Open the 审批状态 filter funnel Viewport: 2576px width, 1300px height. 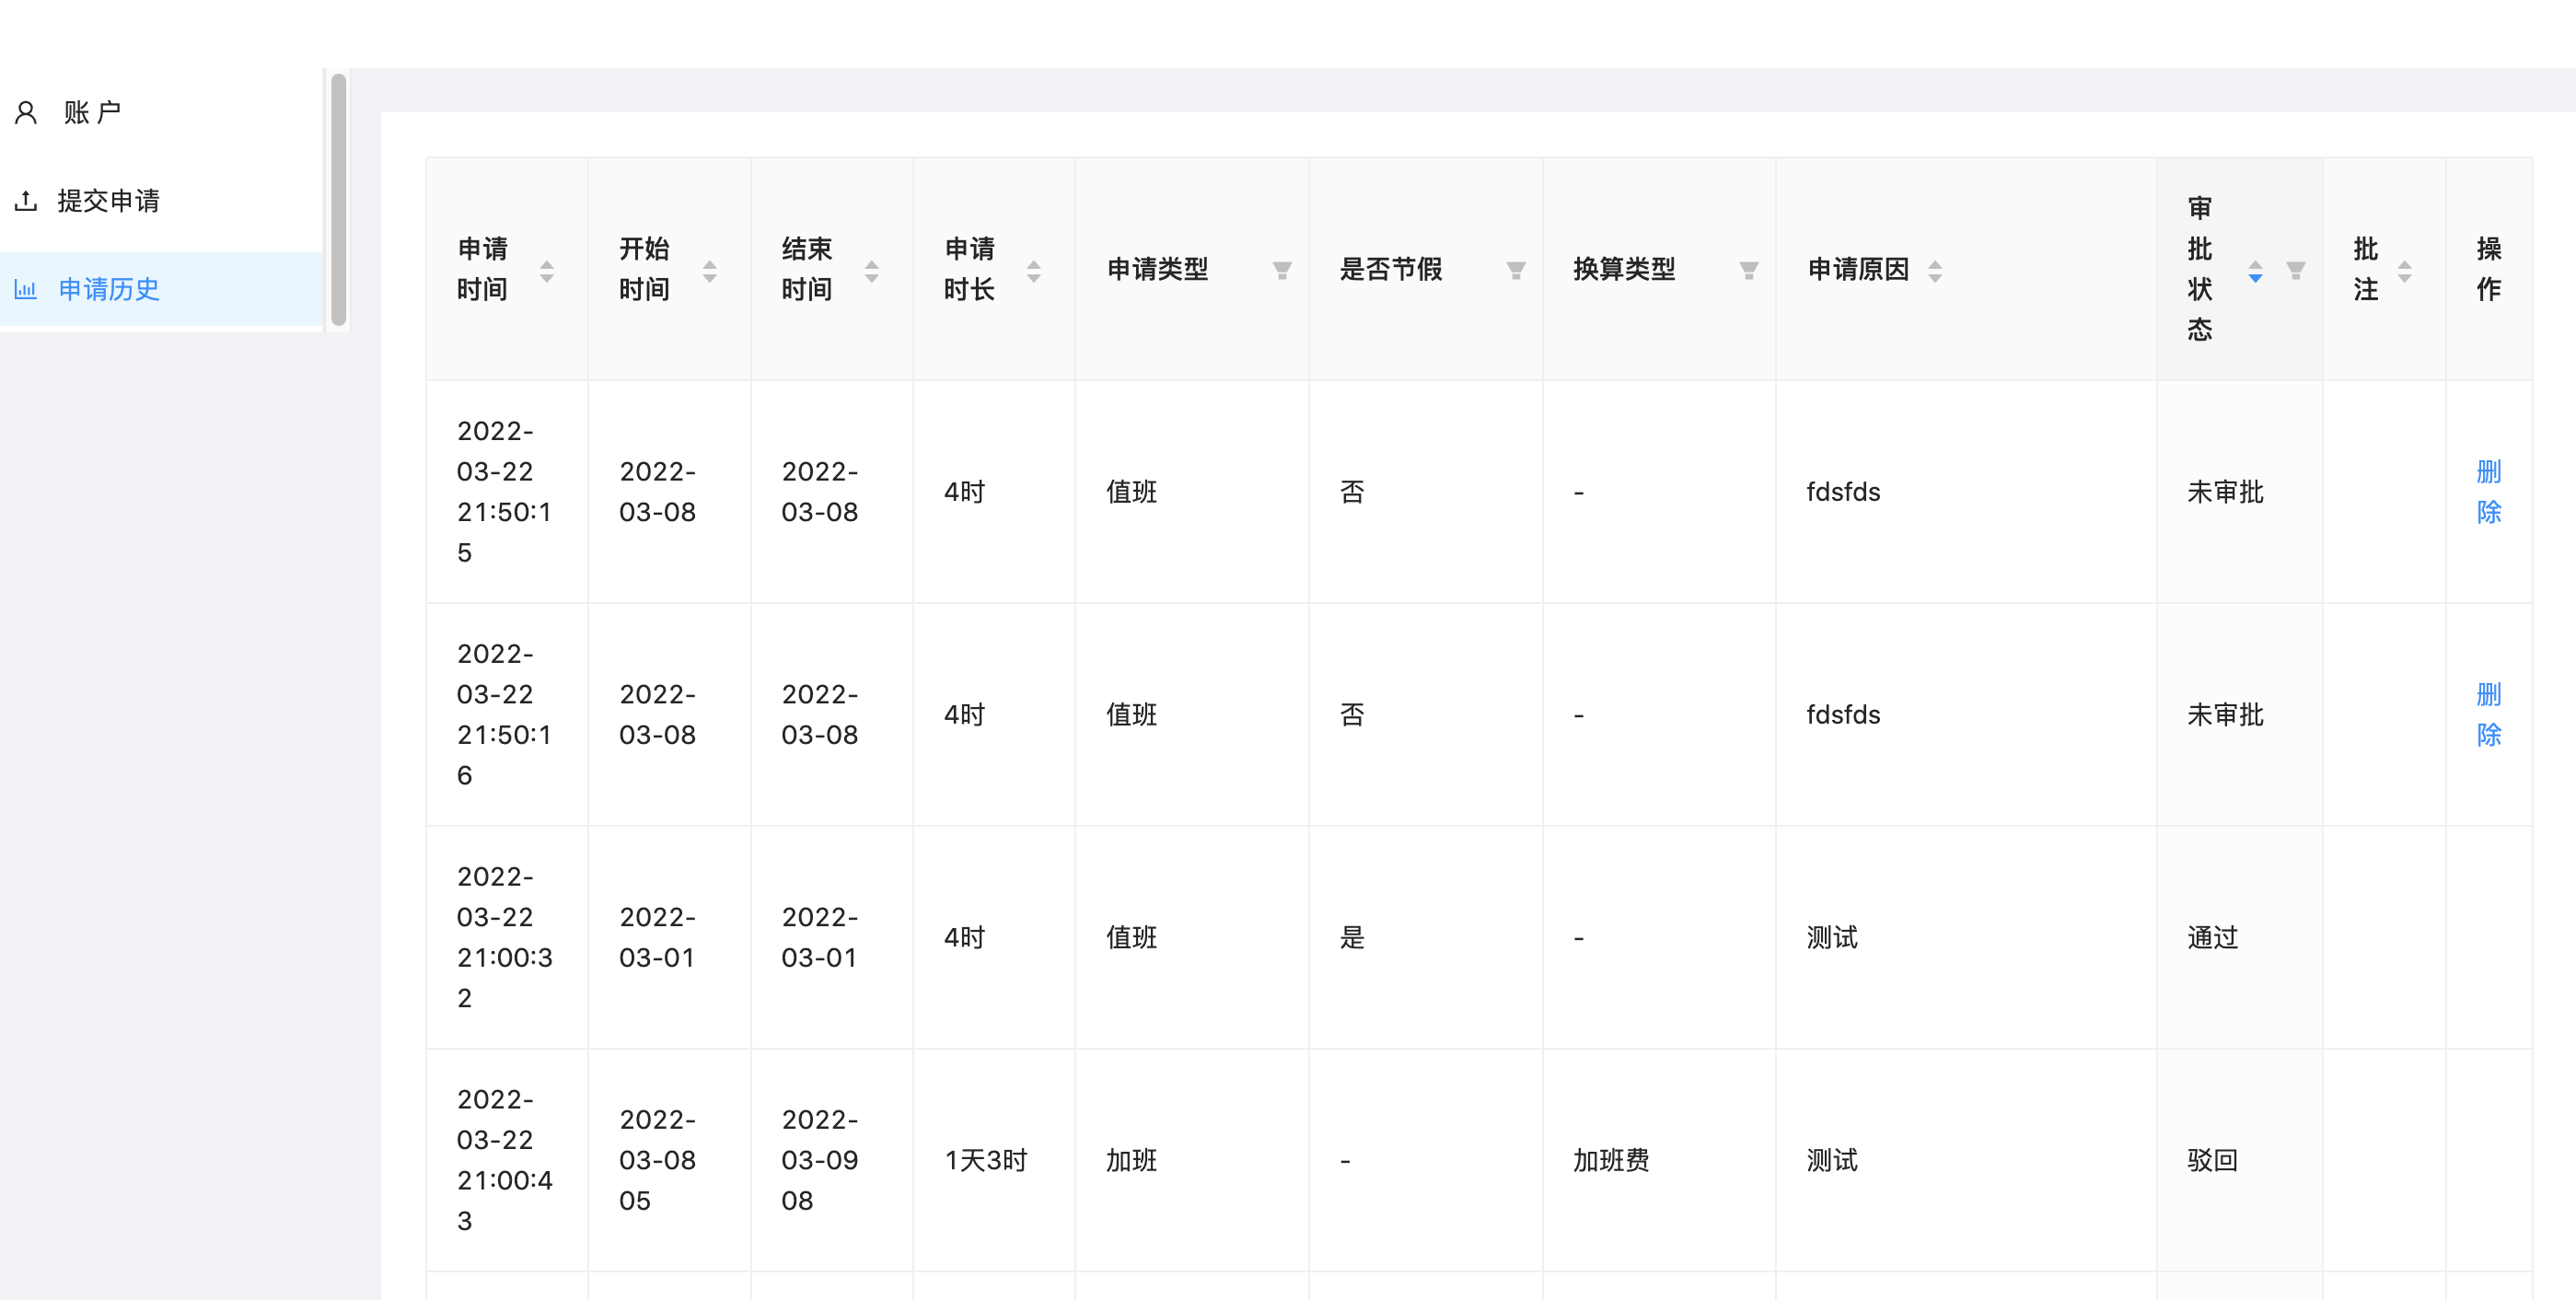[2296, 270]
